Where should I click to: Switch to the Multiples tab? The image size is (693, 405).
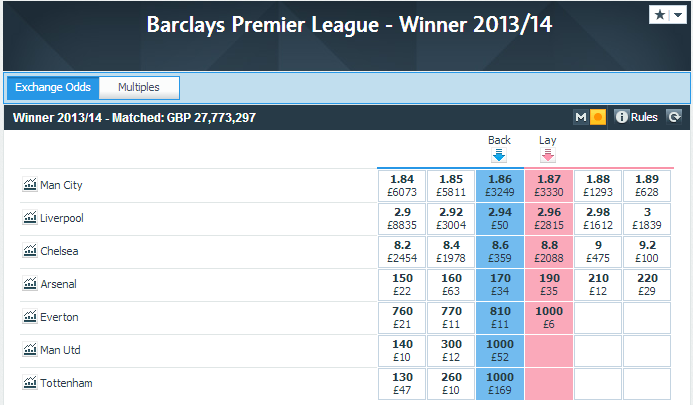pos(139,87)
